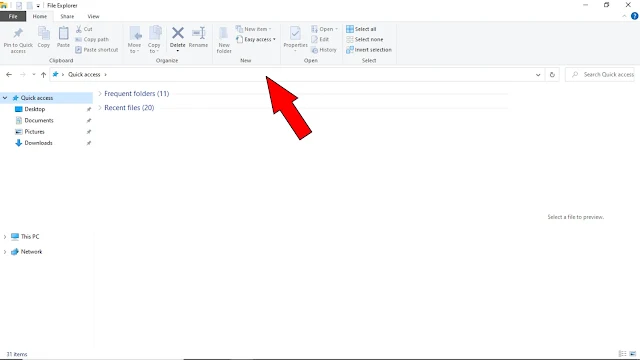Expand Network in navigation pane
The height and width of the screenshot is (360, 640).
(5, 252)
